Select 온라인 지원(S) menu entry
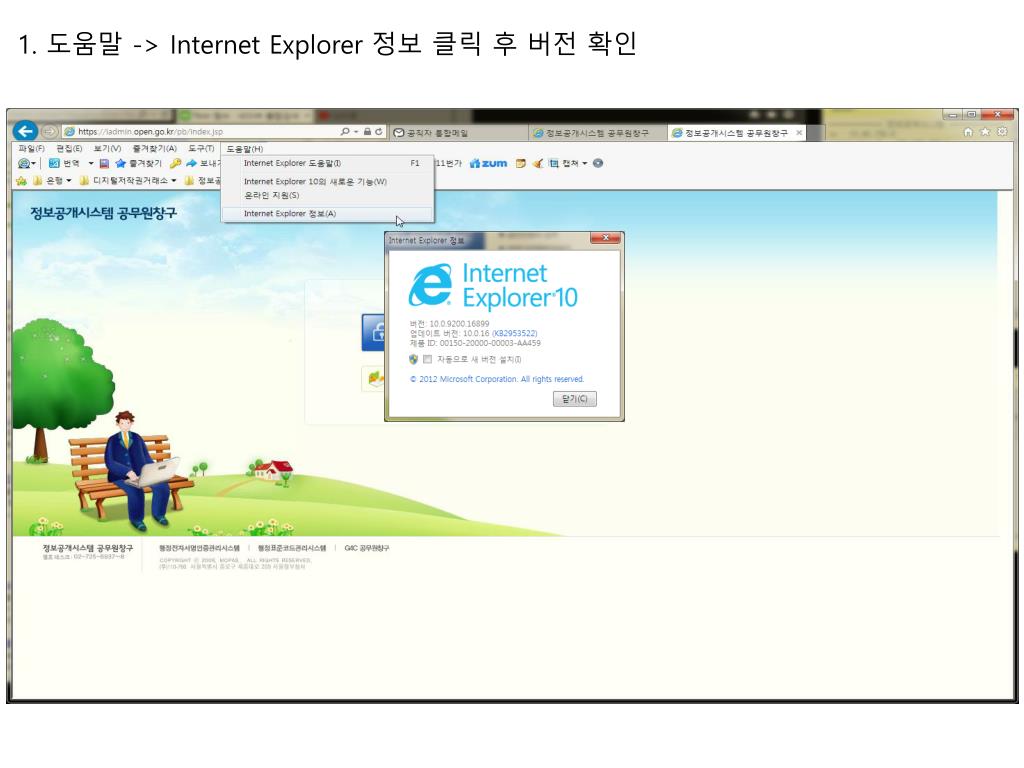 point(328,195)
